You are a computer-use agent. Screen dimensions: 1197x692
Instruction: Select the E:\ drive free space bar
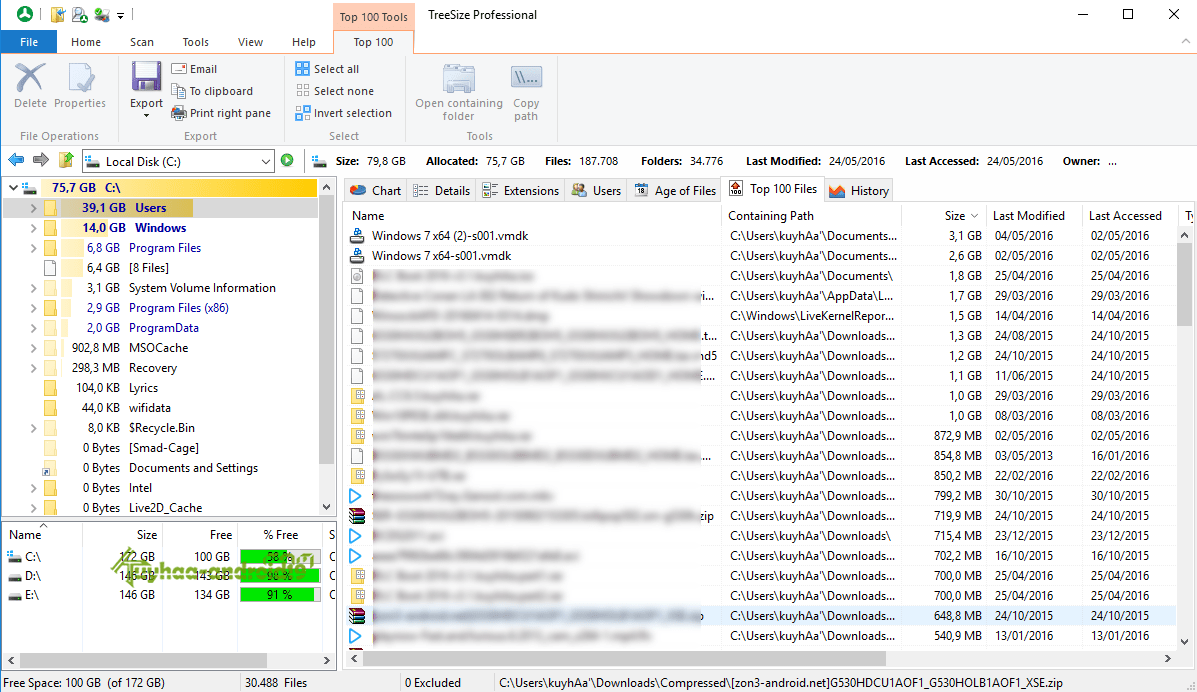(278, 594)
